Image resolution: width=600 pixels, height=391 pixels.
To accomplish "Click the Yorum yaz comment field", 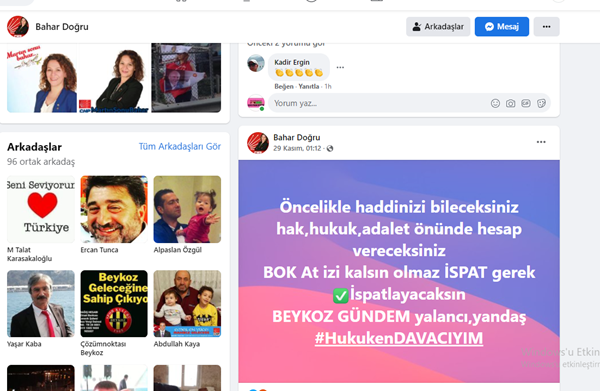I will click(x=409, y=103).
